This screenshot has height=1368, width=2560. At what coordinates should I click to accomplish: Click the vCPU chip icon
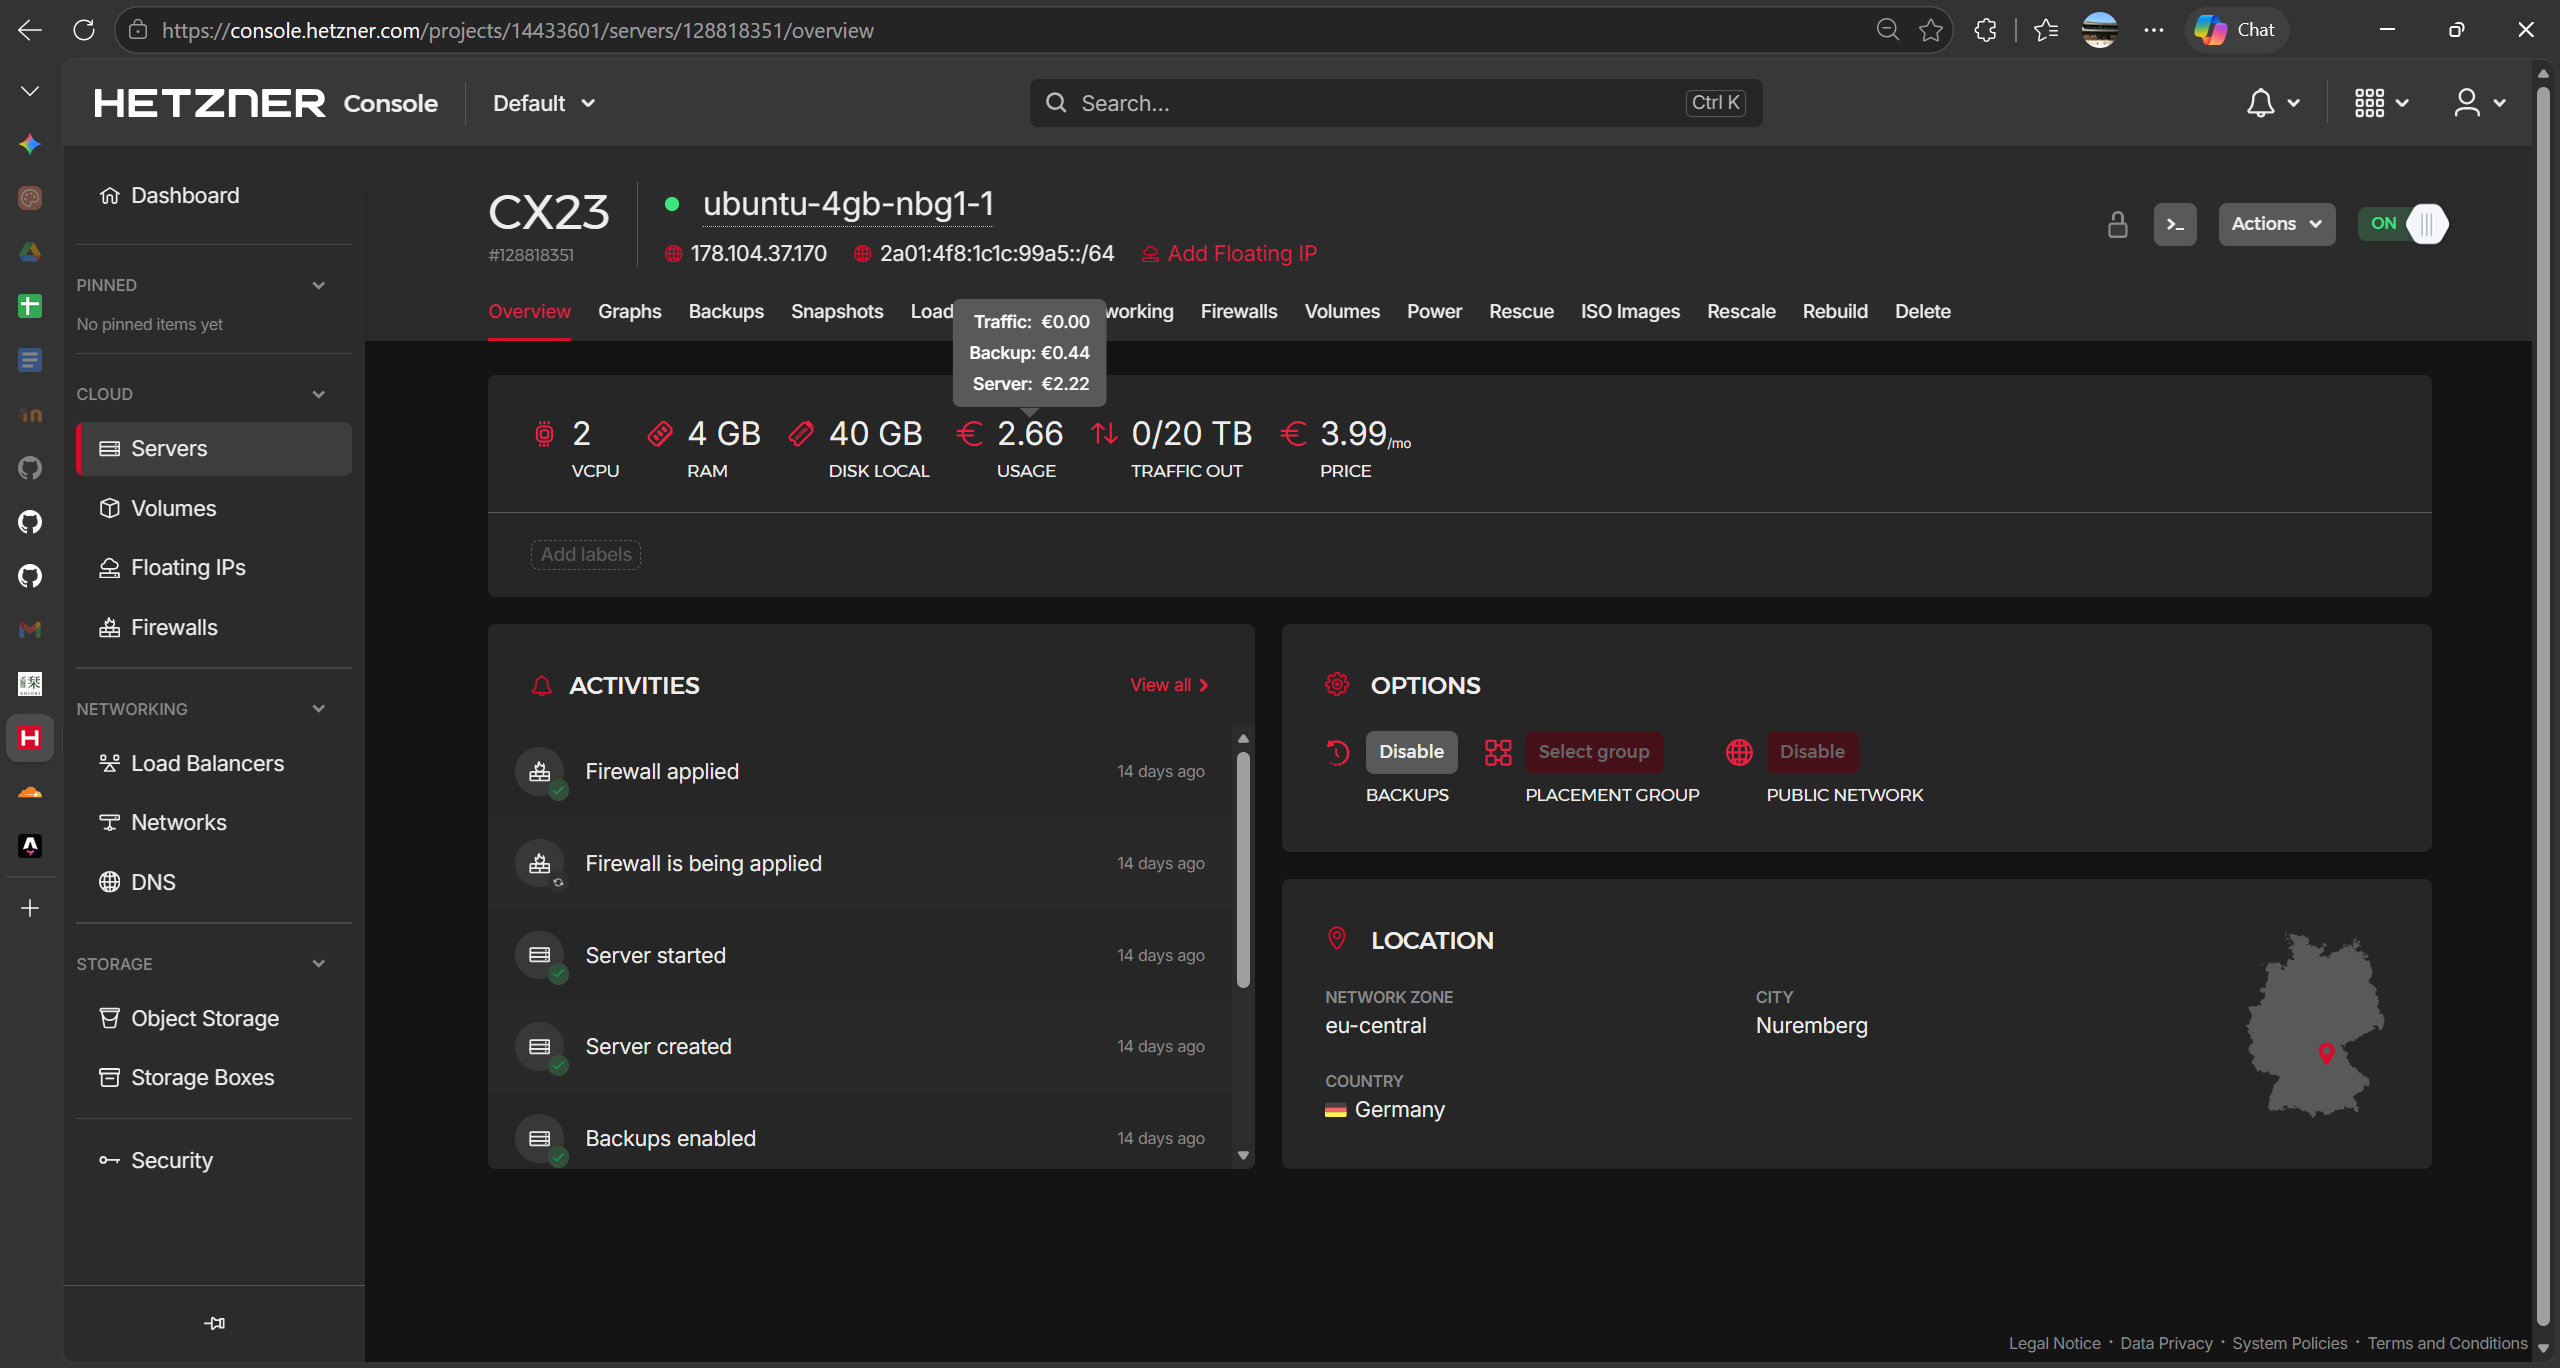pos(544,433)
